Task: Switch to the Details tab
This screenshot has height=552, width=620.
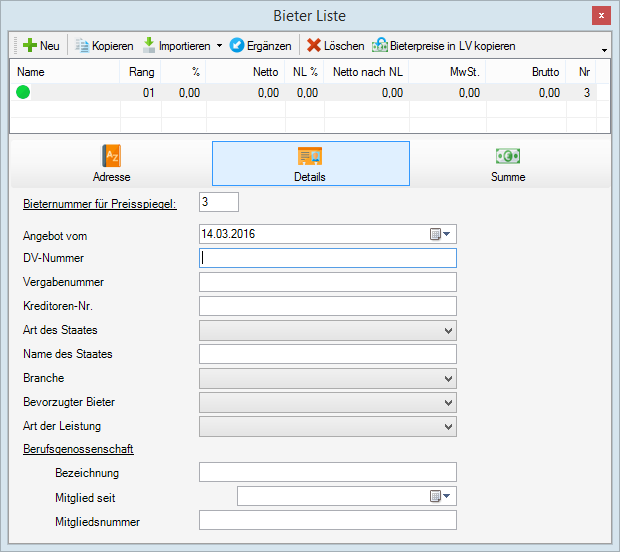Action: click(310, 163)
